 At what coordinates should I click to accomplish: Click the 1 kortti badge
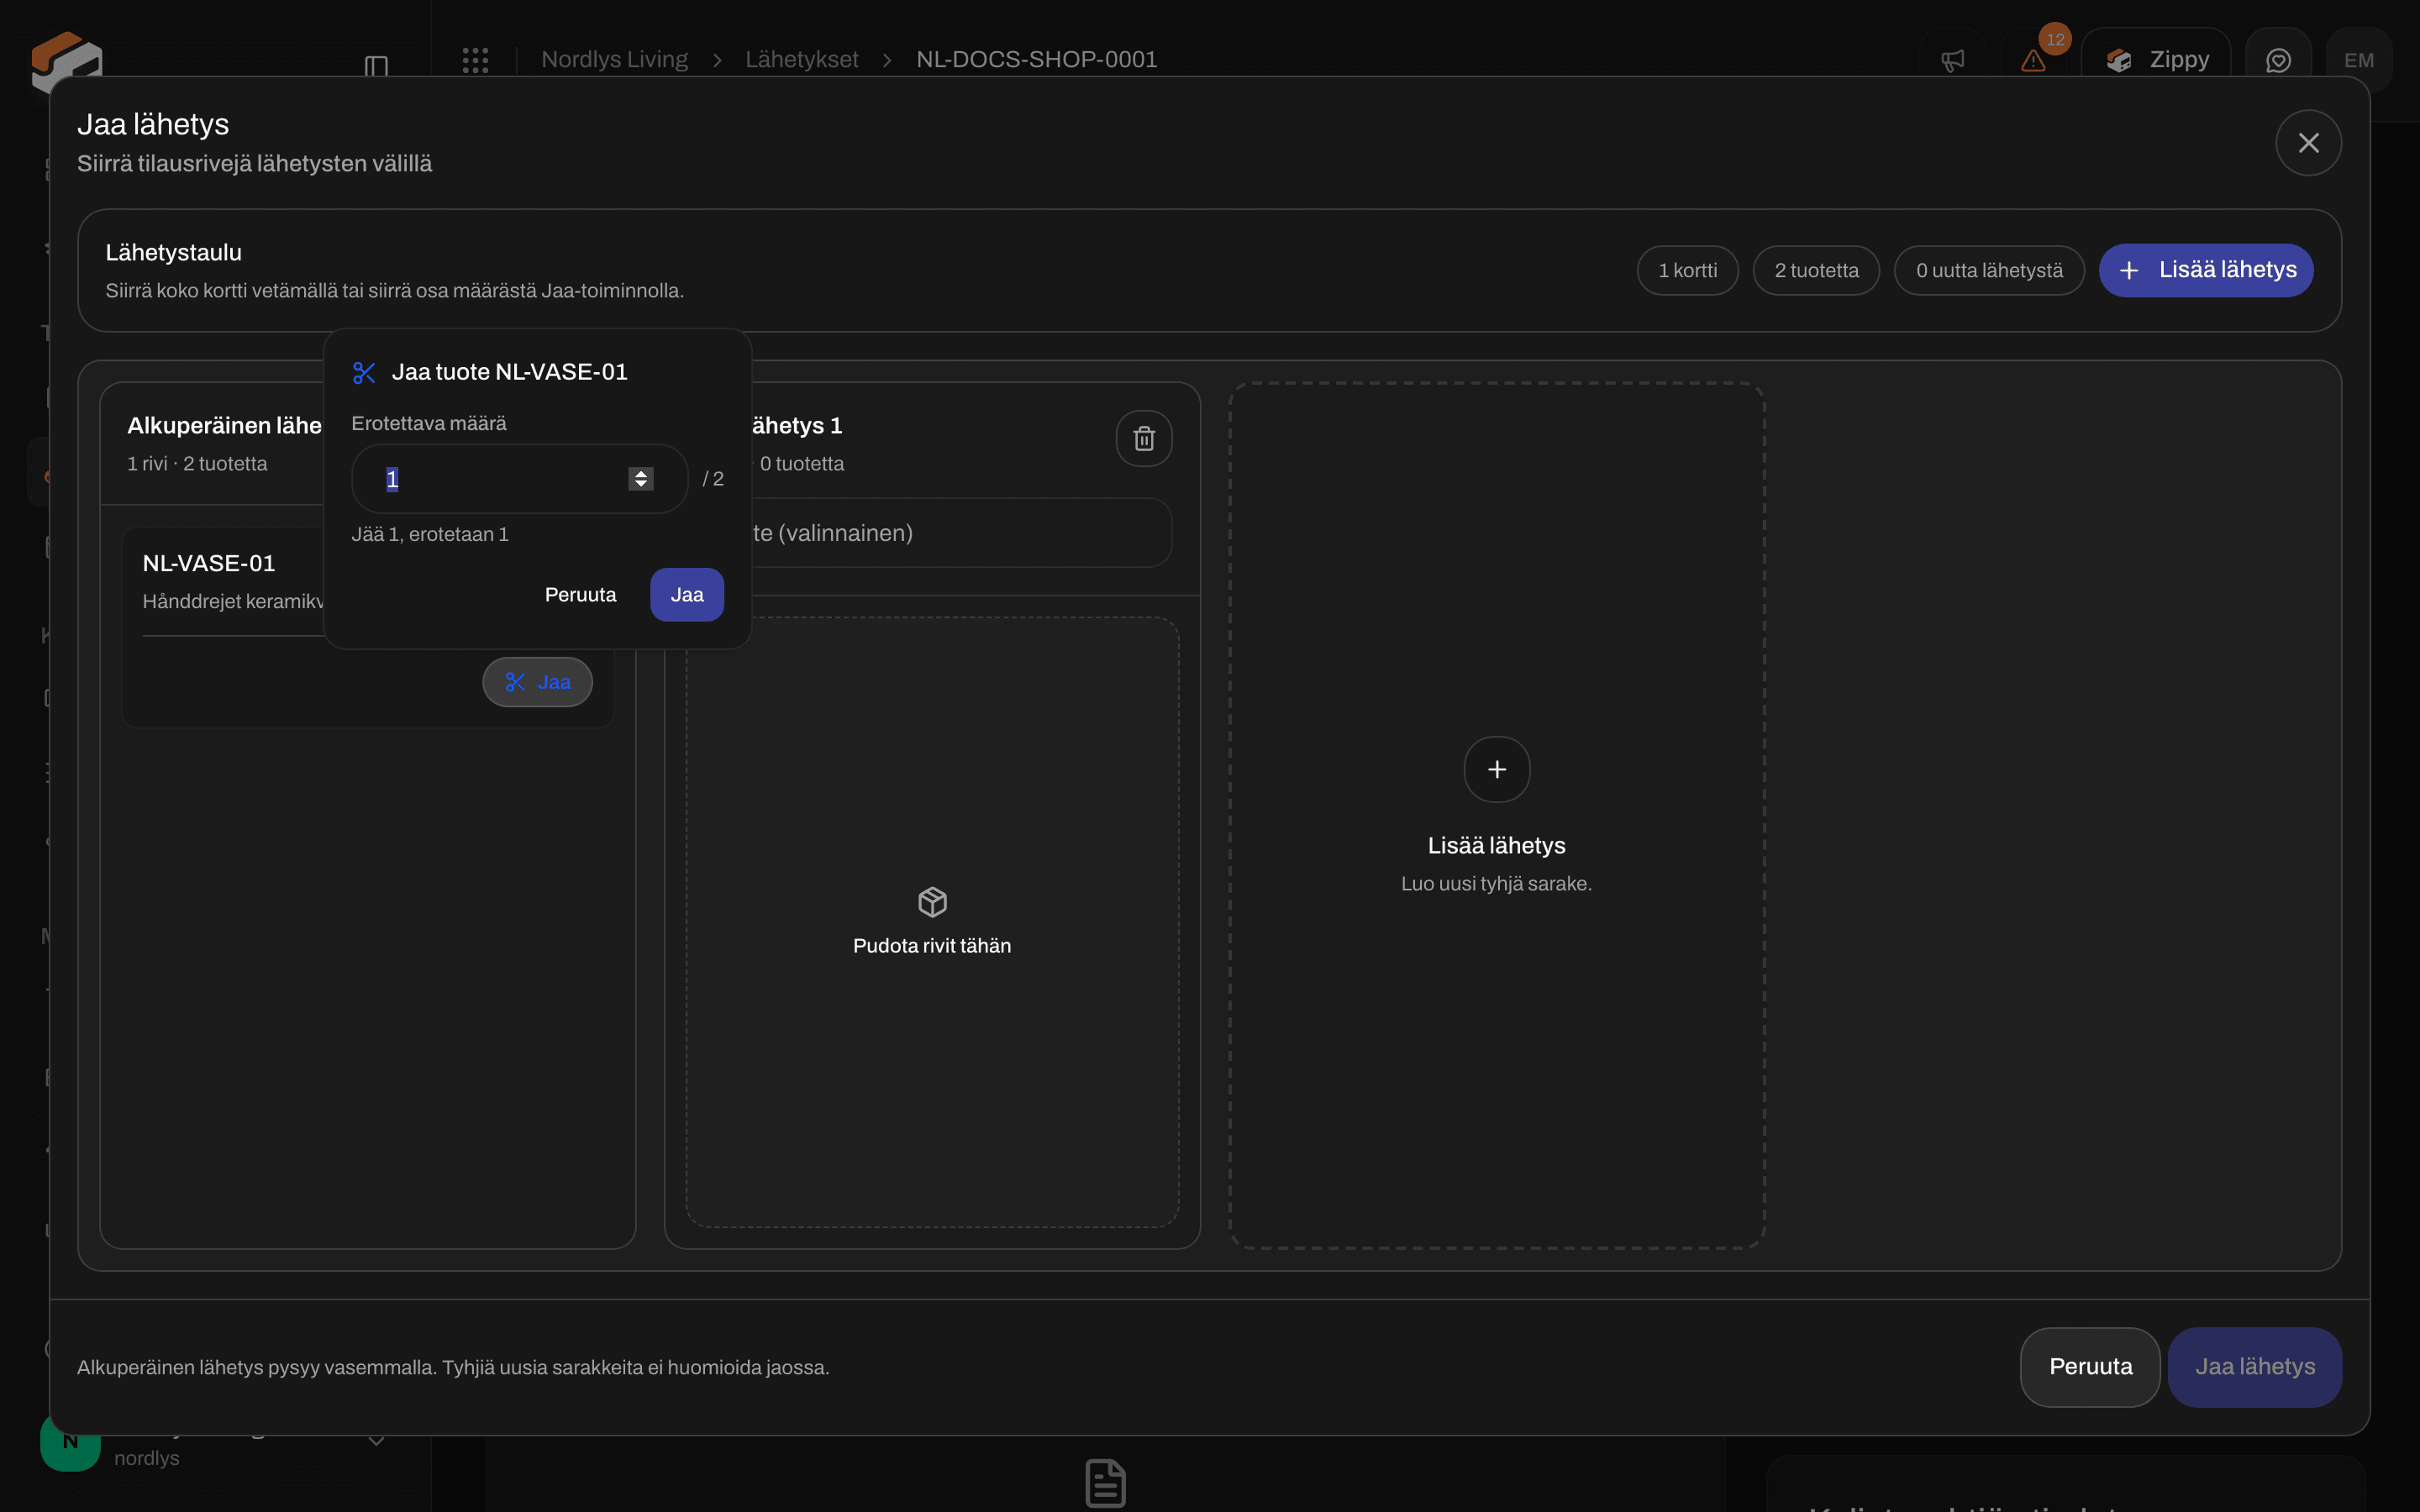1687,271
